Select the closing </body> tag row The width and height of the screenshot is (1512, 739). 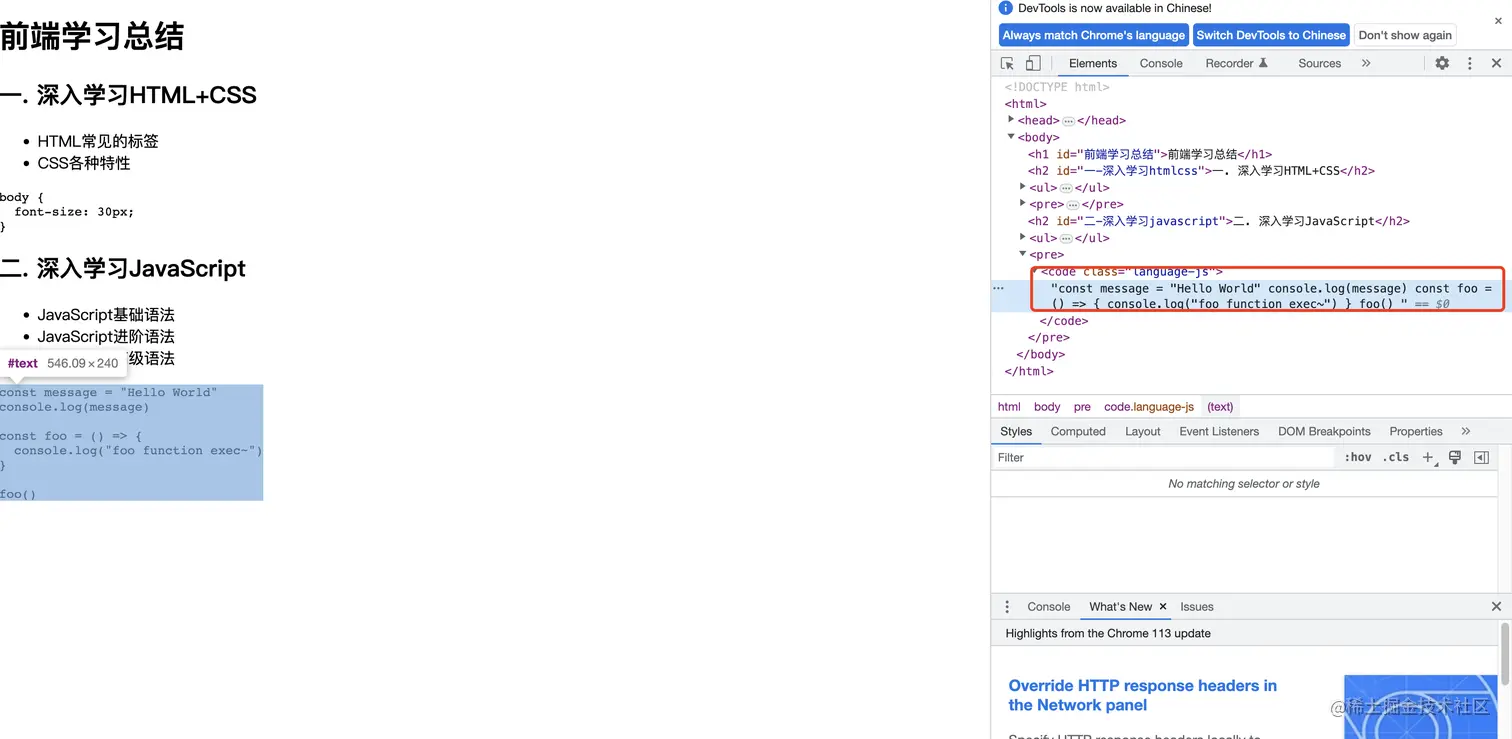point(1040,354)
